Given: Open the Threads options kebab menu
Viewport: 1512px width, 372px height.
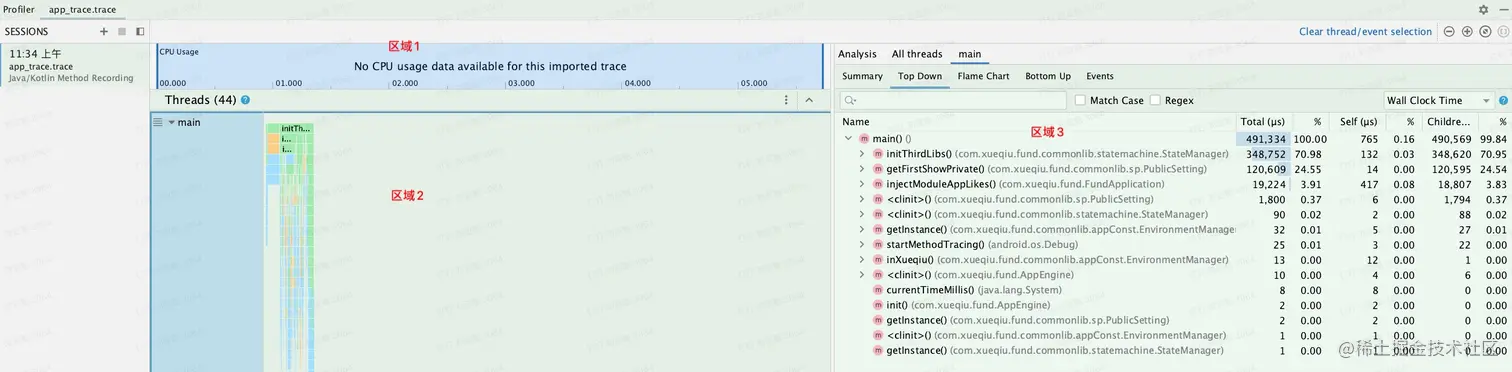Looking at the screenshot, I should coord(786,100).
